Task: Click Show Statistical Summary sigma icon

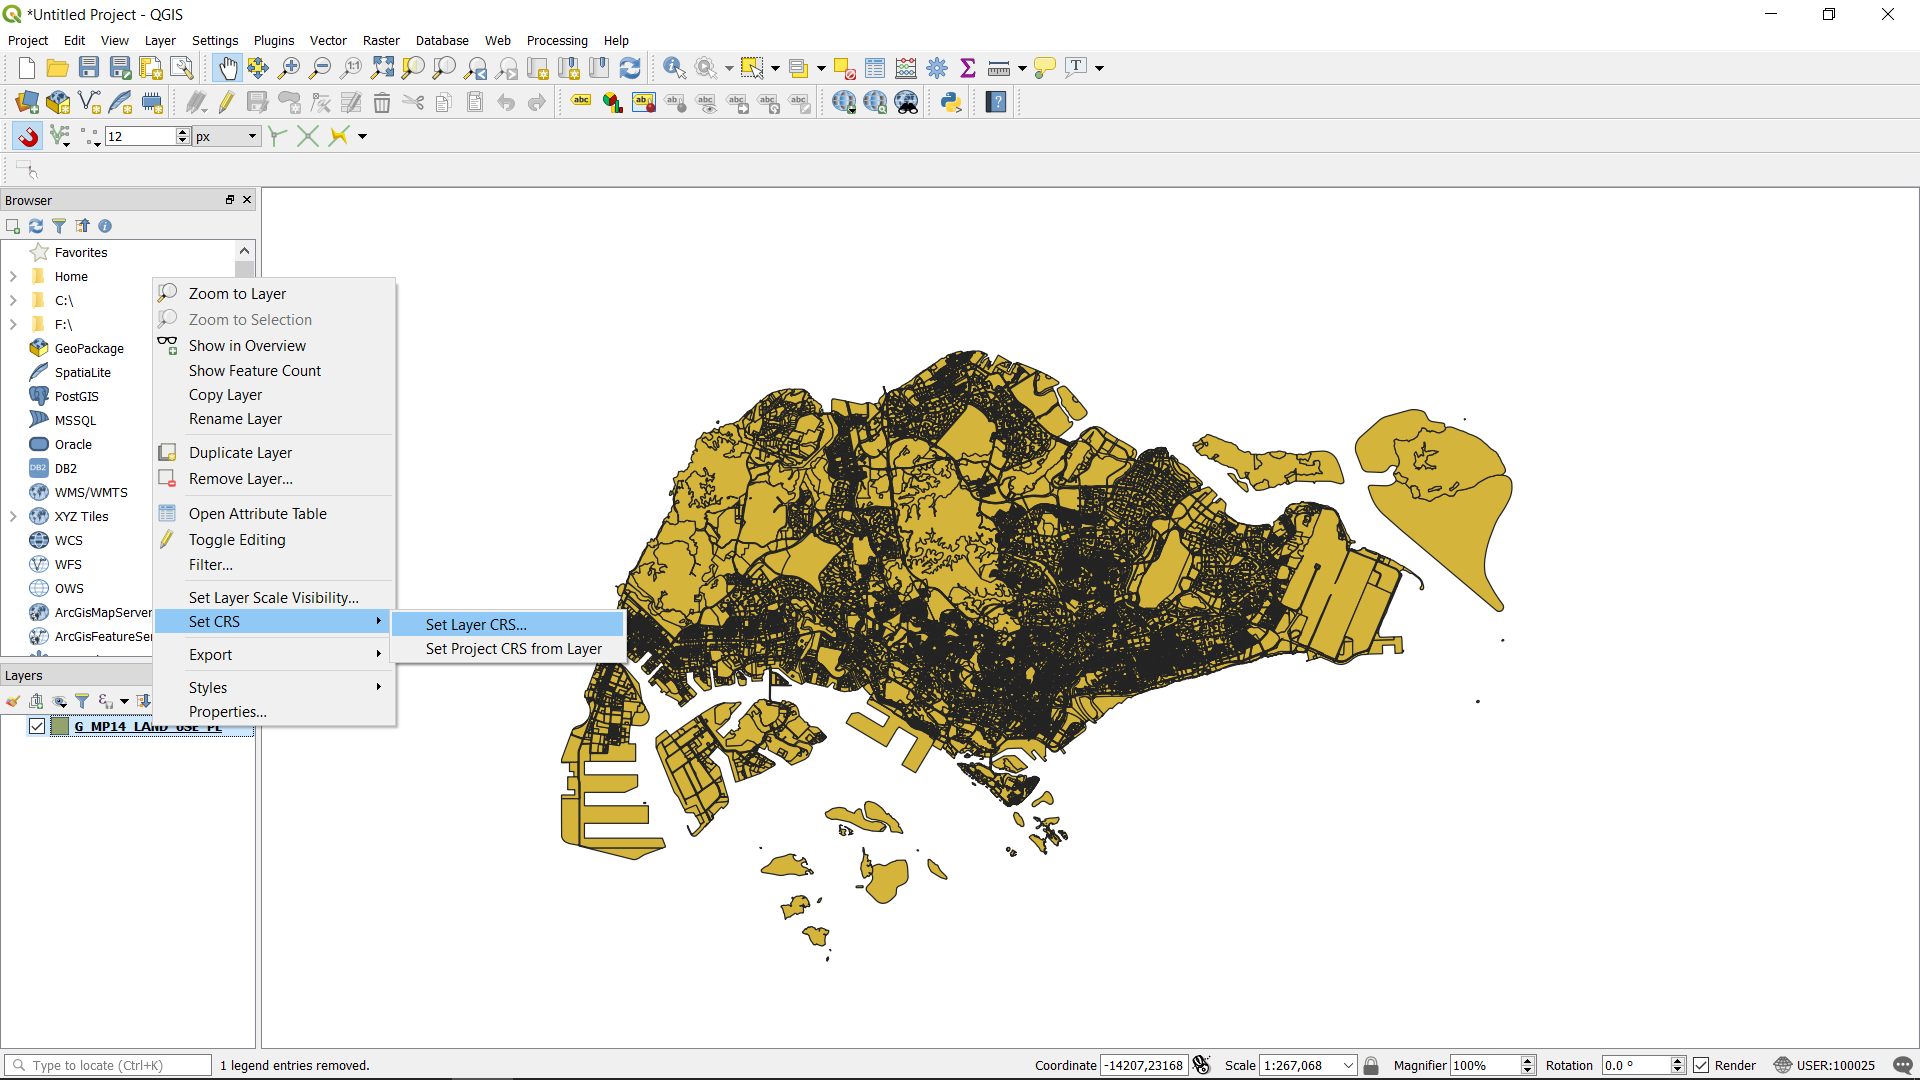Action: point(967,68)
